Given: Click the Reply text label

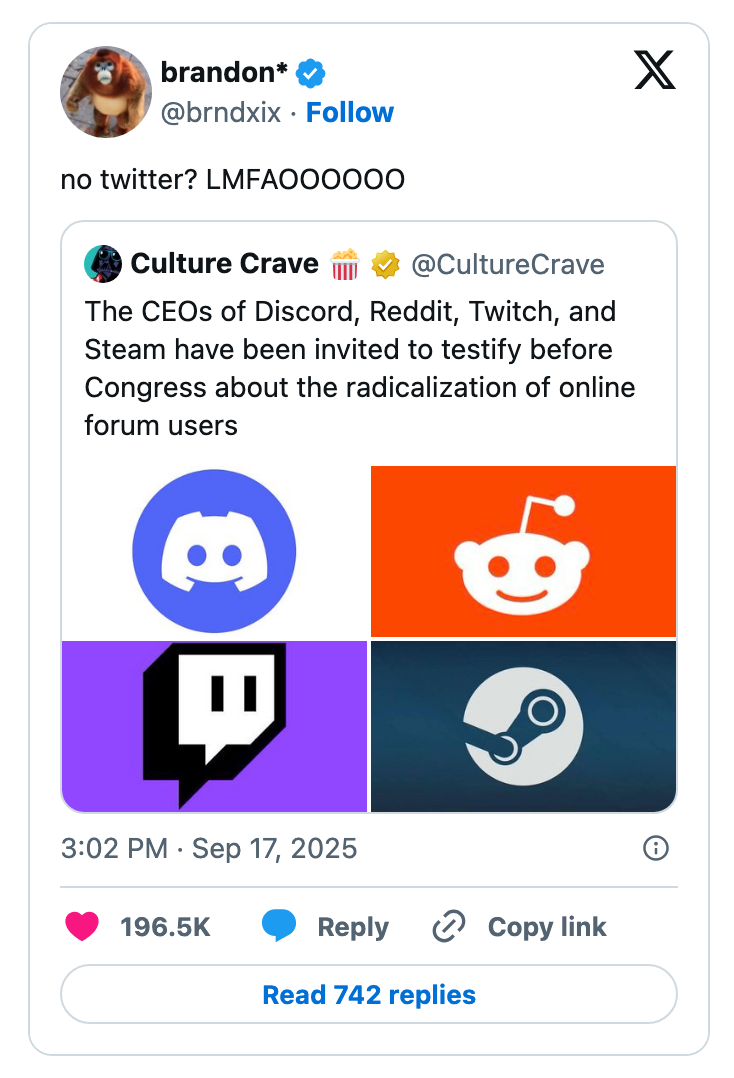Looking at the screenshot, I should pyautogui.click(x=353, y=927).
